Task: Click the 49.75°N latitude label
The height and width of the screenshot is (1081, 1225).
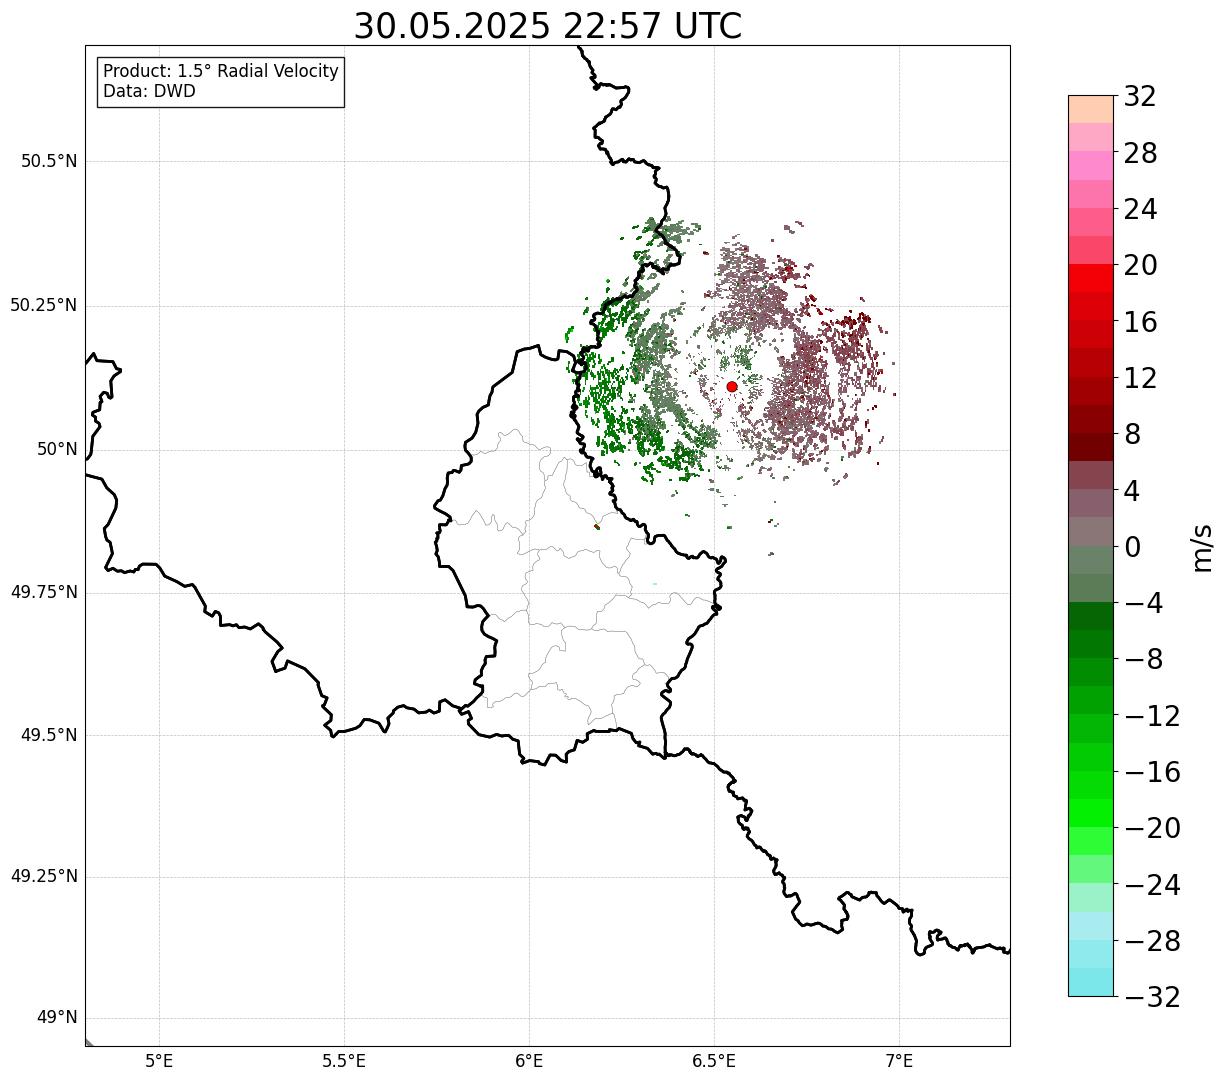Action: tap(44, 592)
